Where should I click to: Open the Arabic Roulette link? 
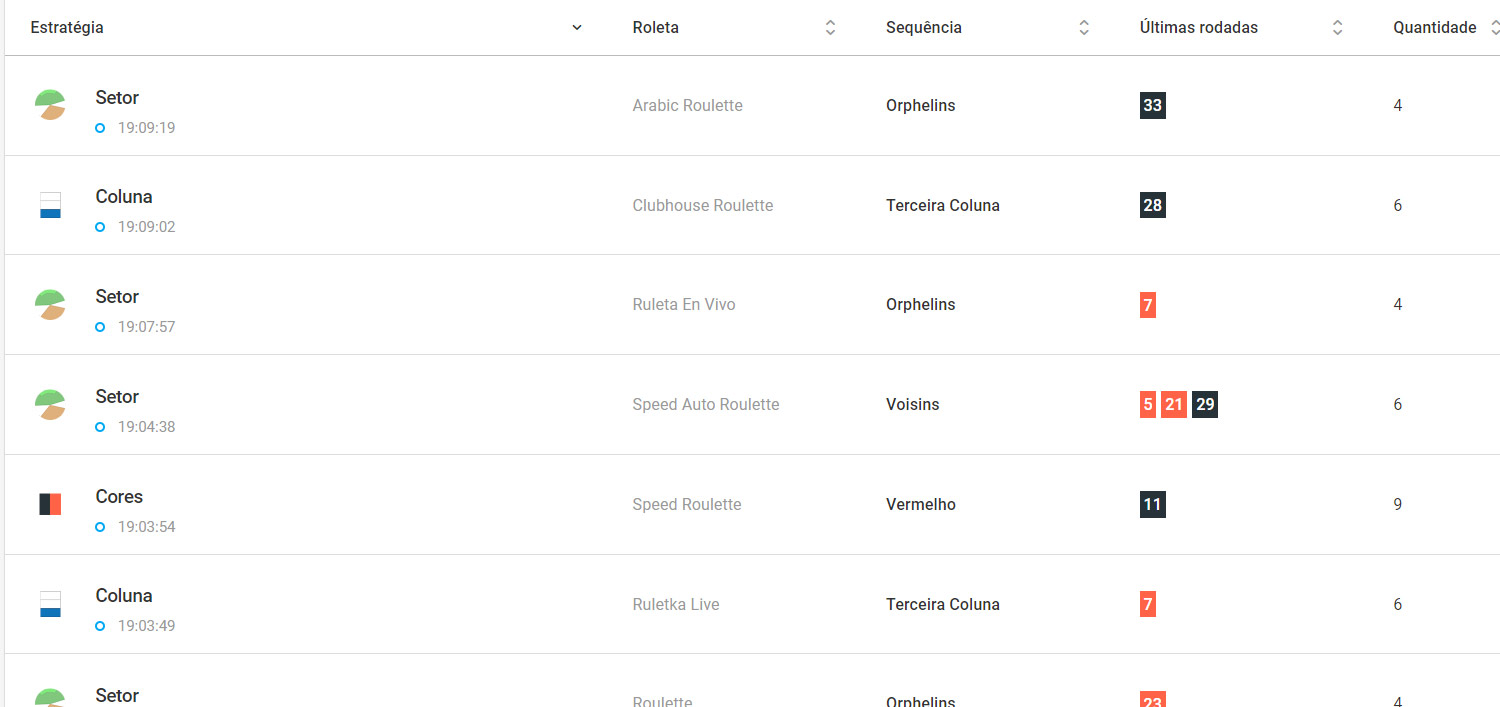[x=687, y=105]
